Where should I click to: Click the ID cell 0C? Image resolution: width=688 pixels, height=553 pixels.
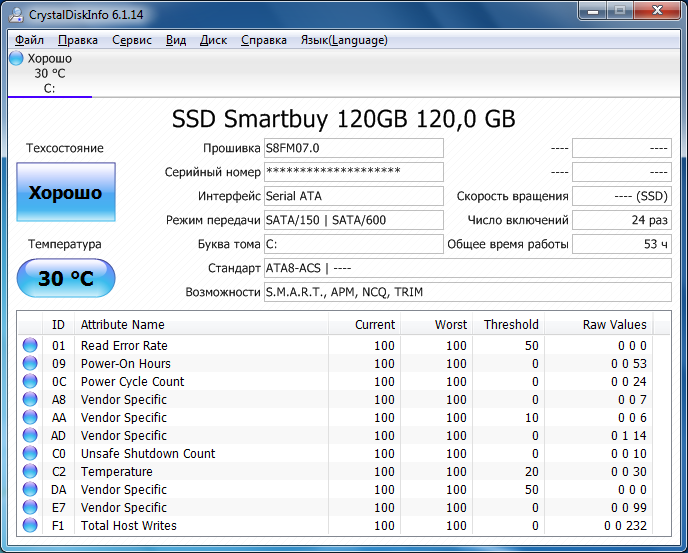(x=59, y=381)
